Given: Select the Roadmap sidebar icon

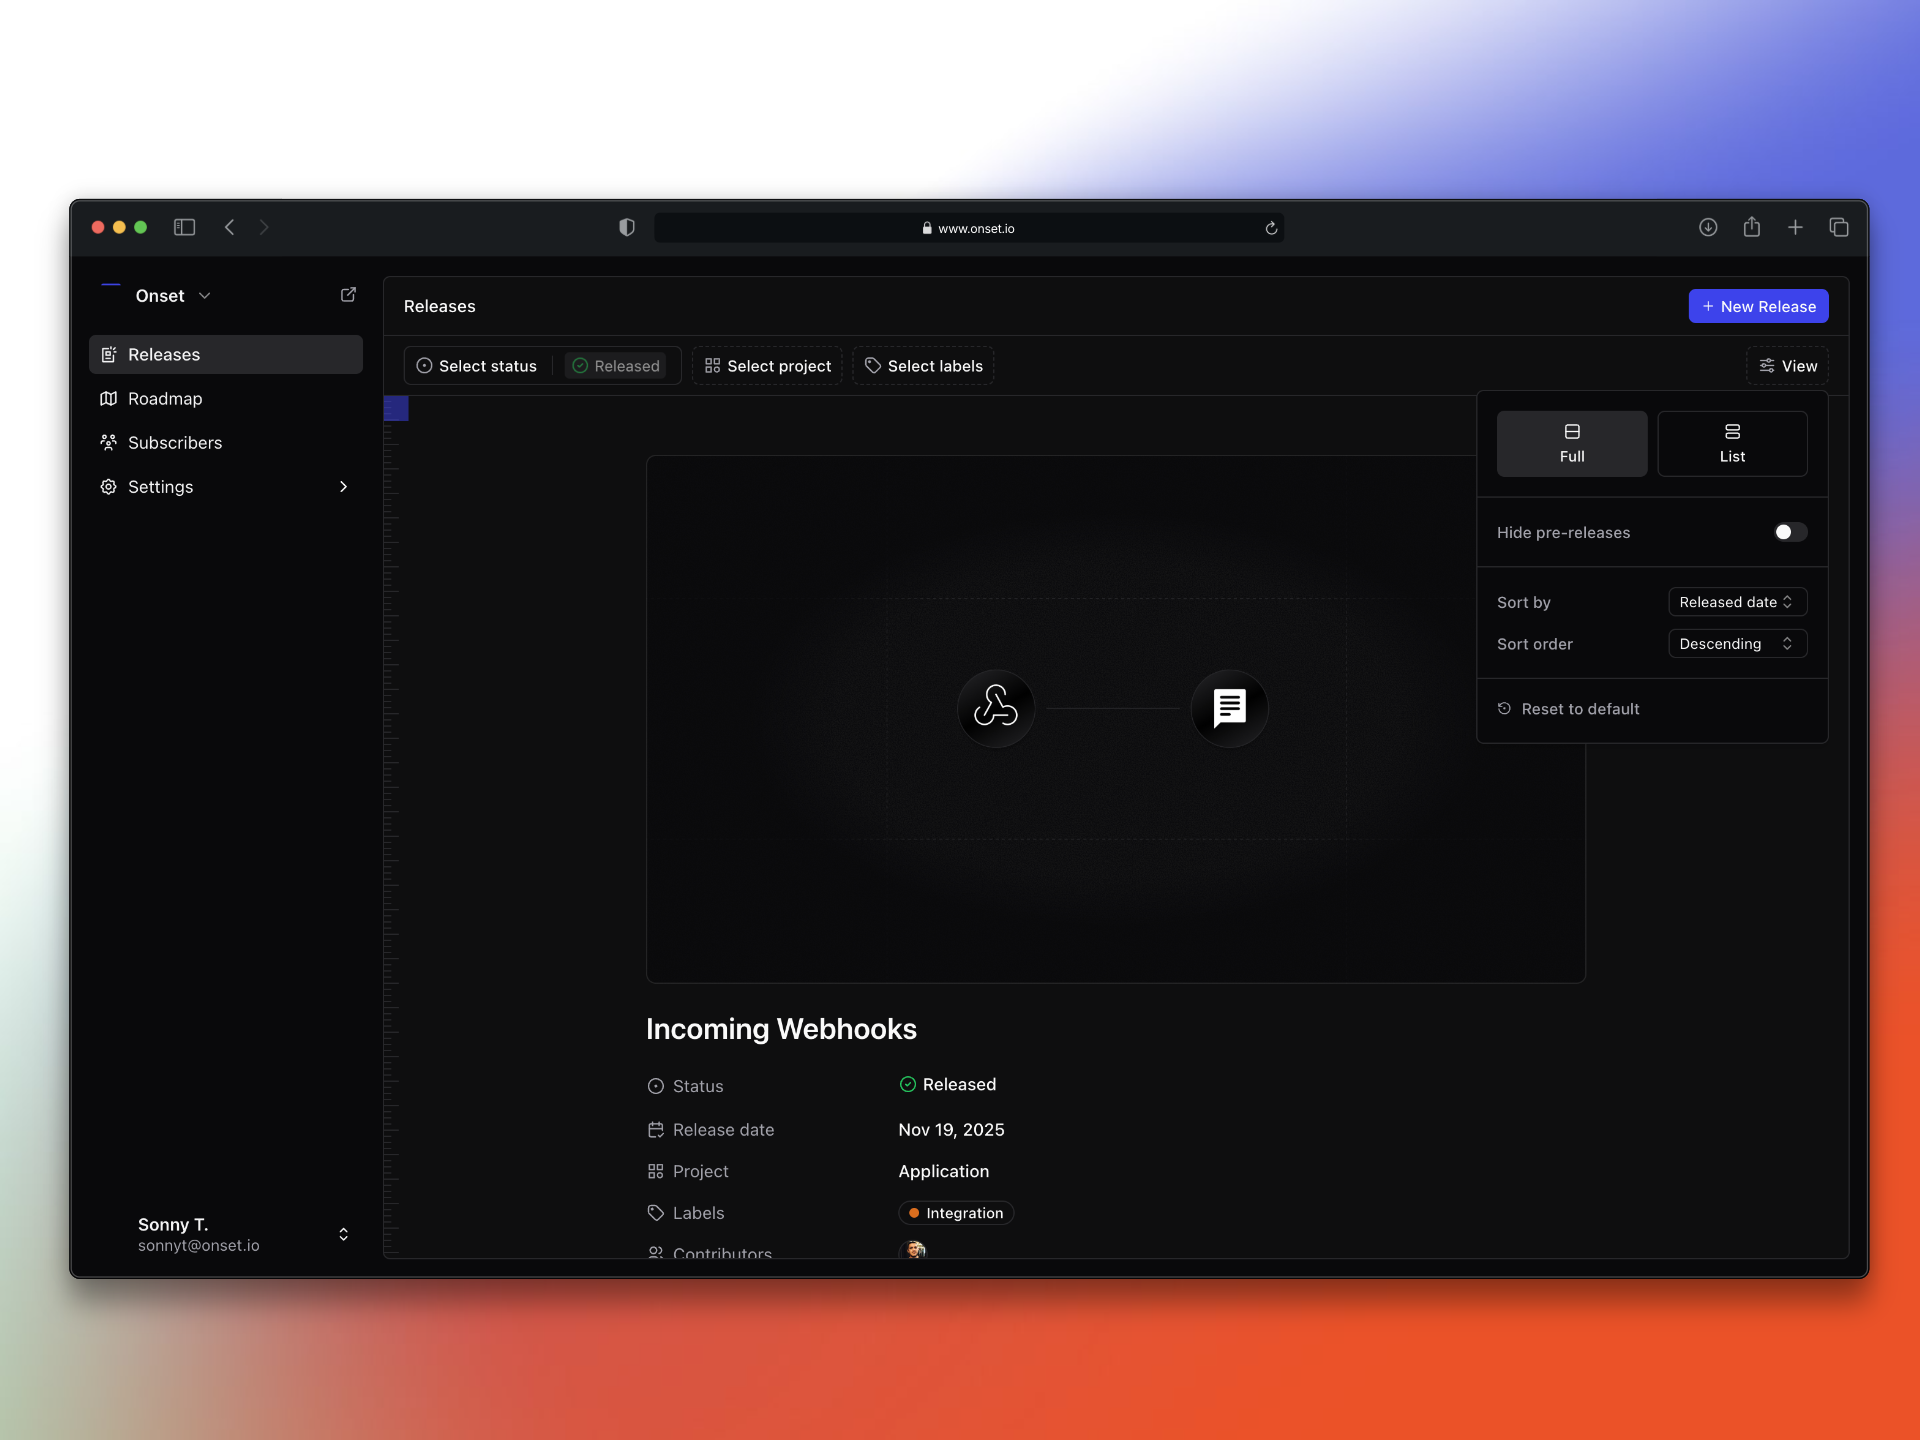Looking at the screenshot, I should [109, 398].
